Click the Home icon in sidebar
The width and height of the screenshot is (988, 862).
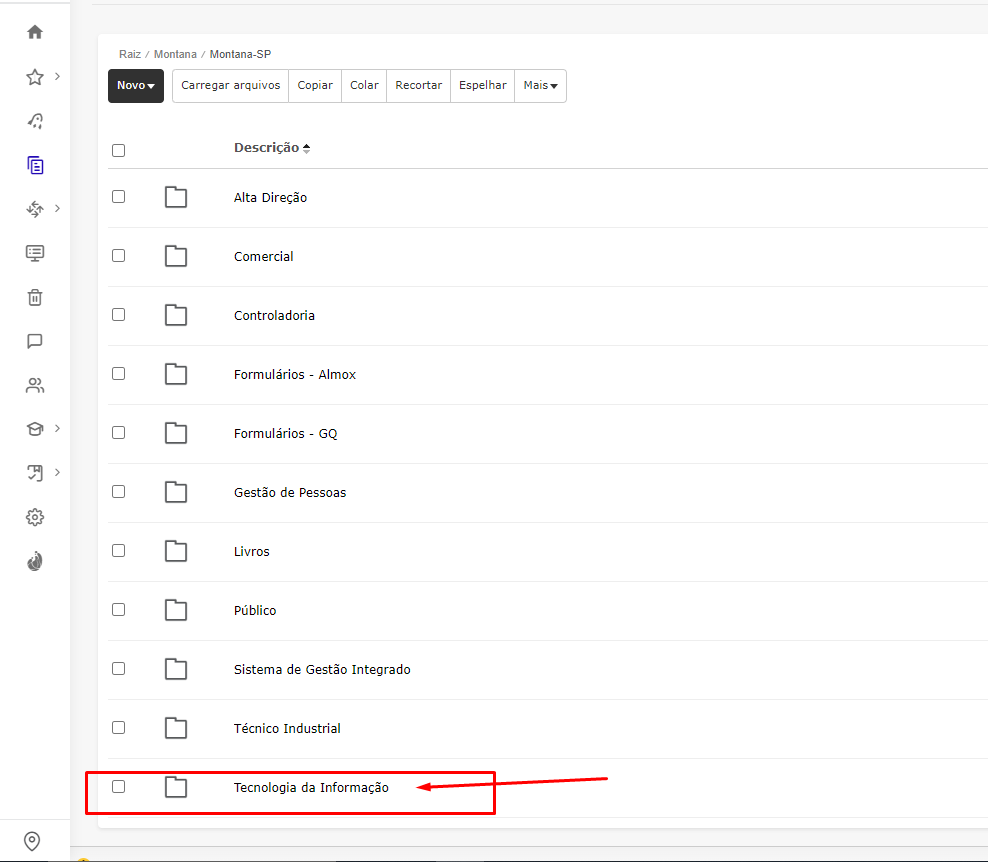pyautogui.click(x=35, y=32)
